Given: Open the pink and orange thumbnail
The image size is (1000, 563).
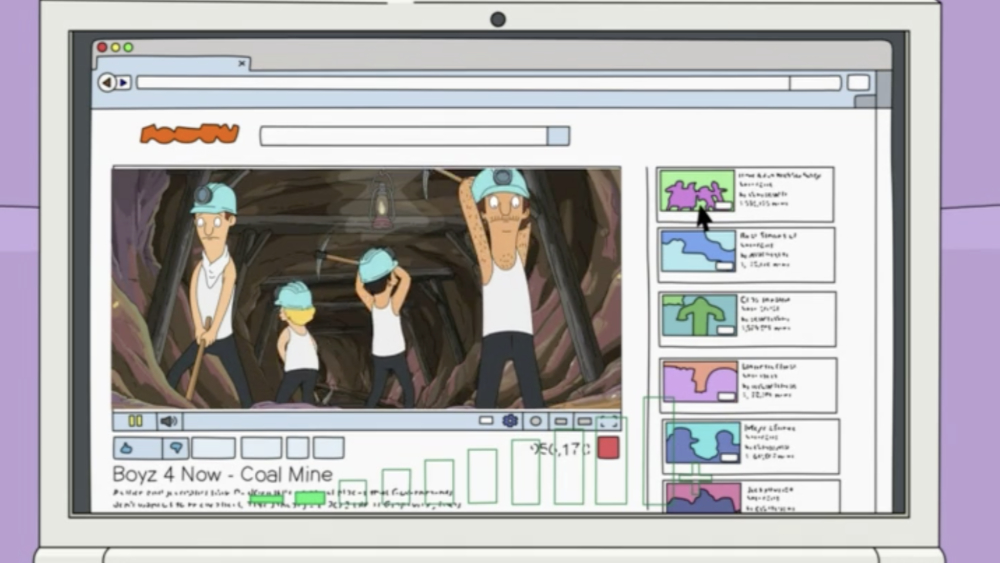Looking at the screenshot, I should [700, 381].
